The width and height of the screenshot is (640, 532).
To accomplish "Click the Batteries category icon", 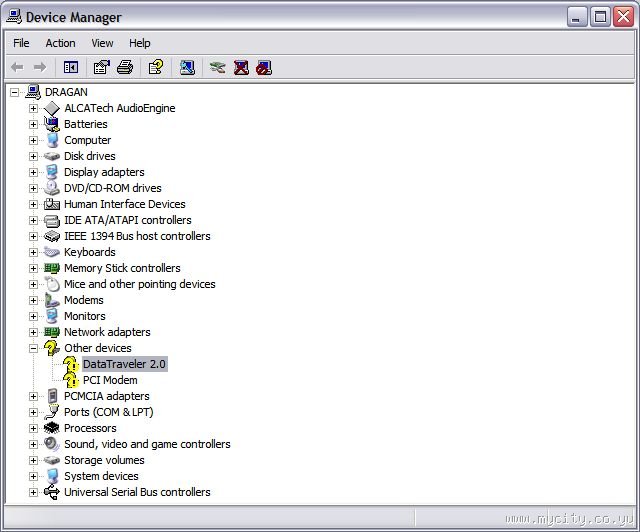I will coord(52,124).
